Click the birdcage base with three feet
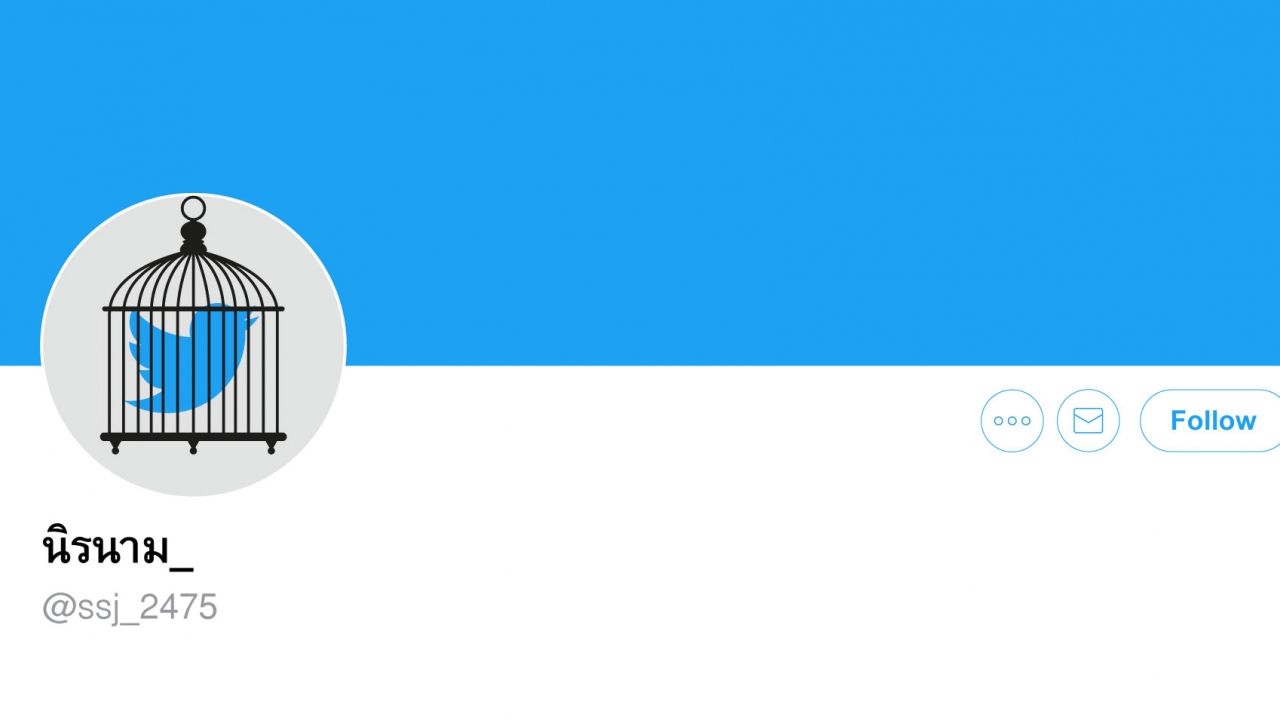 point(193,441)
